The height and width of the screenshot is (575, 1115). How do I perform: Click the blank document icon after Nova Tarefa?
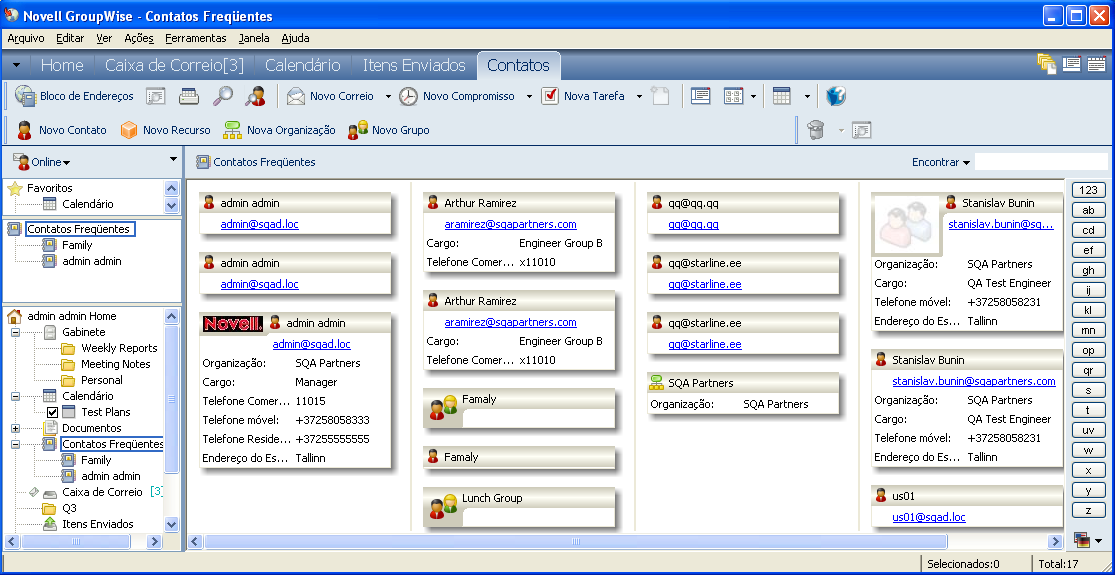click(x=661, y=96)
